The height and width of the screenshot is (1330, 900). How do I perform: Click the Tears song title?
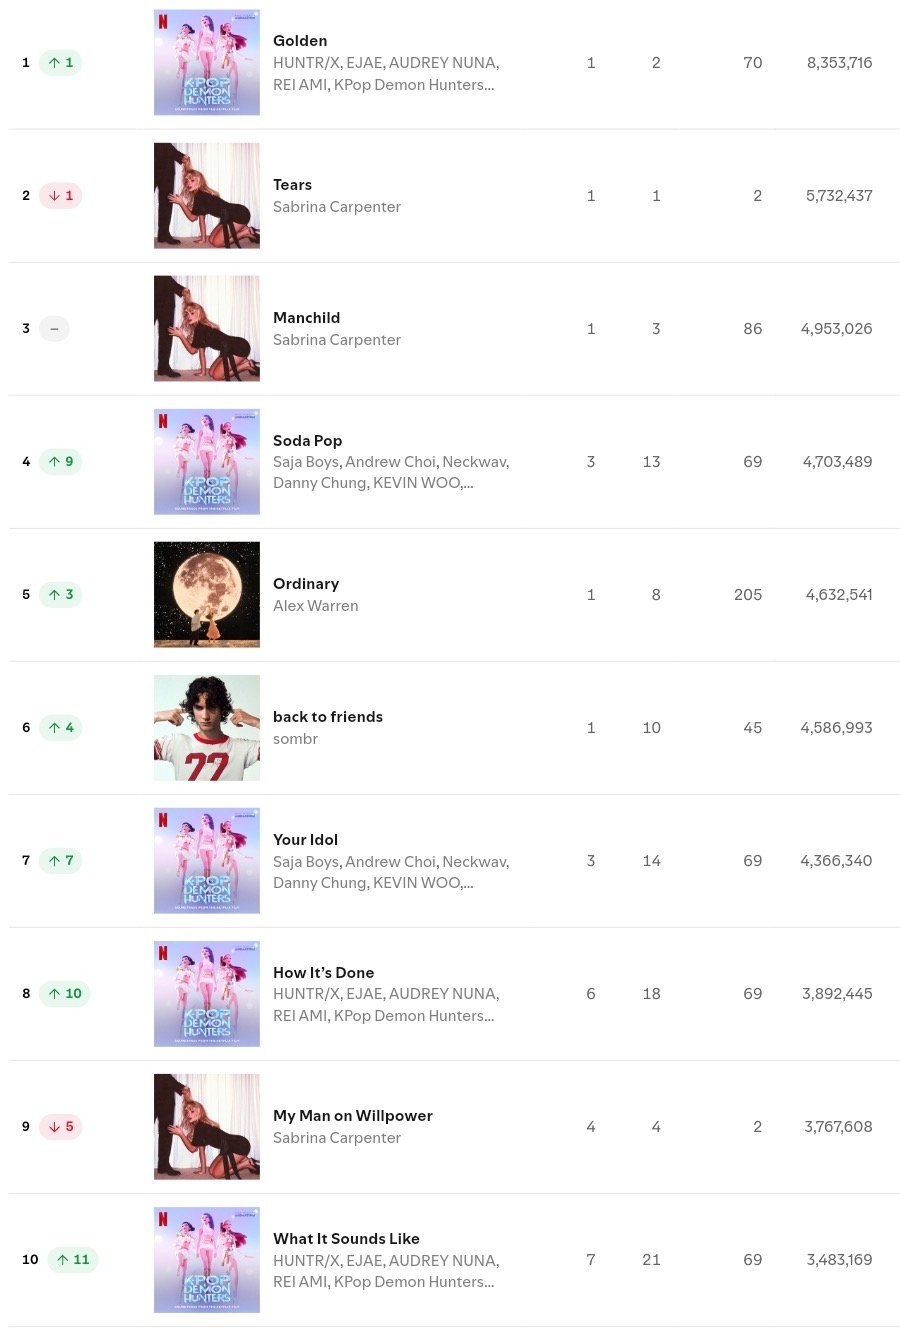tap(292, 185)
